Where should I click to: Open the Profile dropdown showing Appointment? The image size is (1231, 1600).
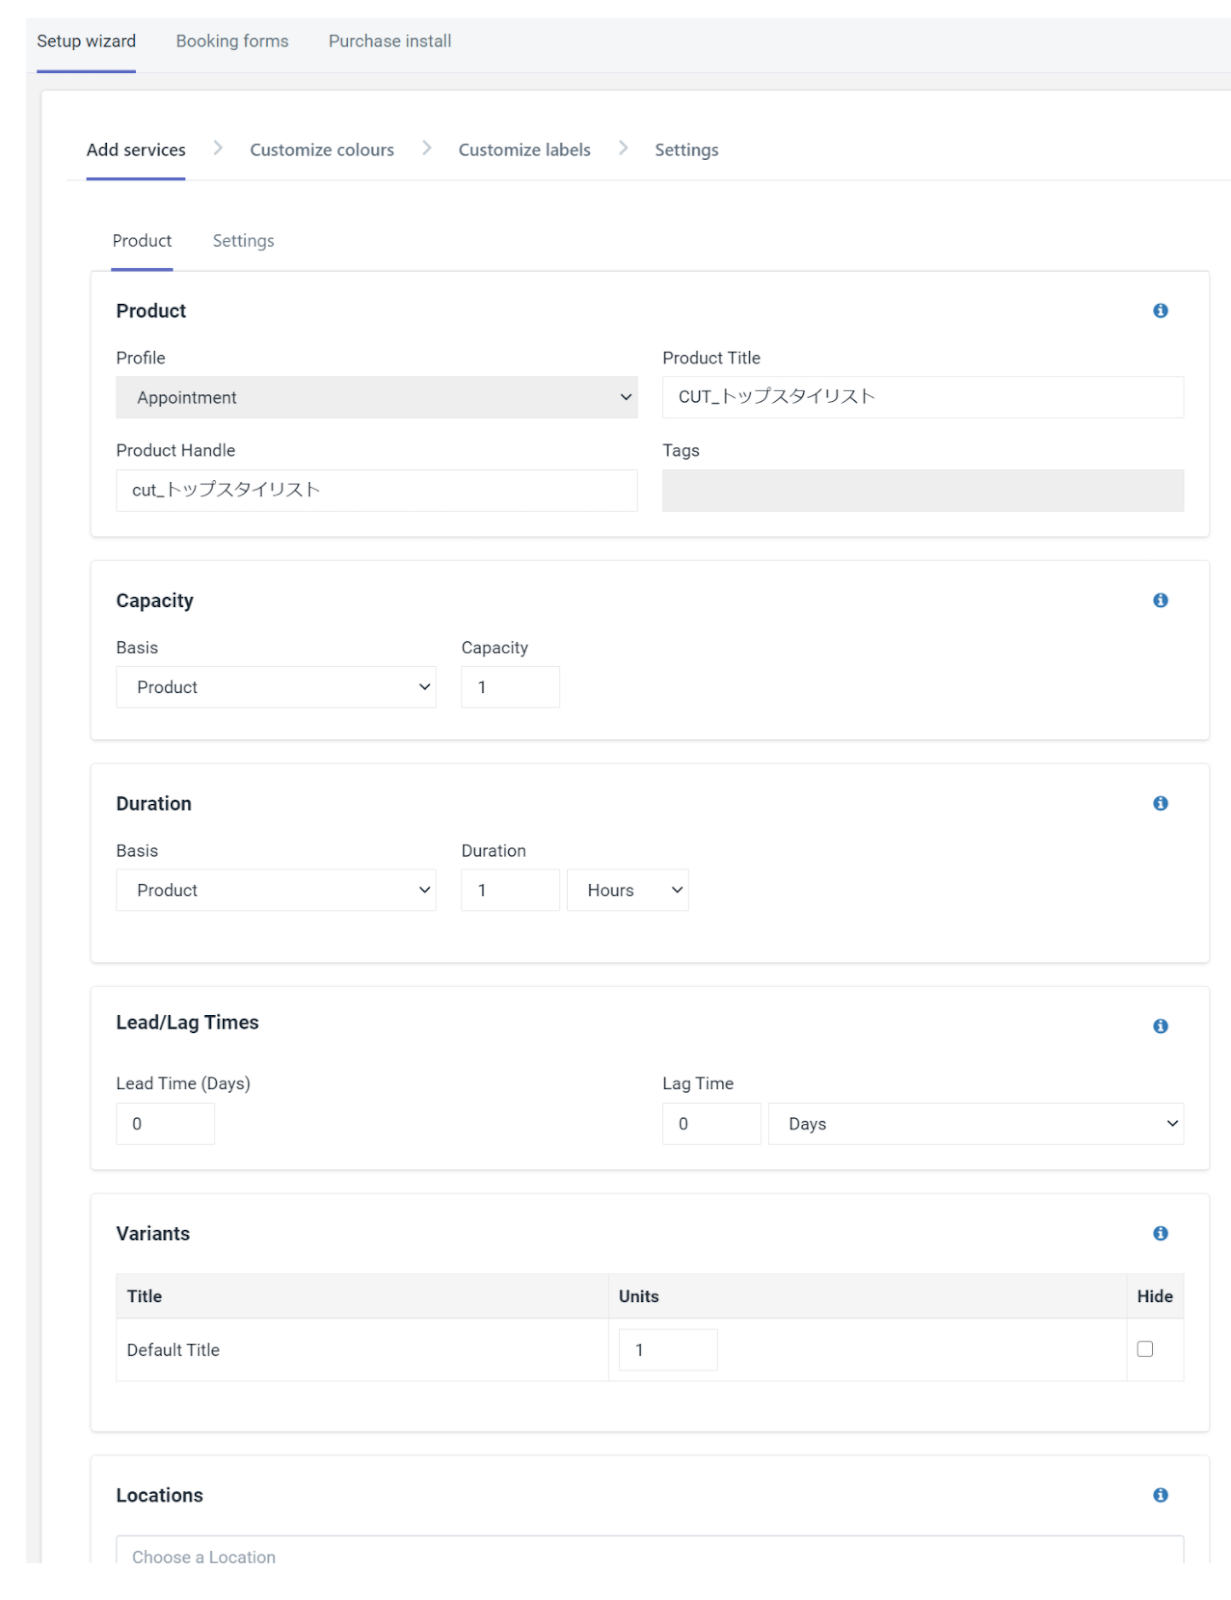(376, 397)
